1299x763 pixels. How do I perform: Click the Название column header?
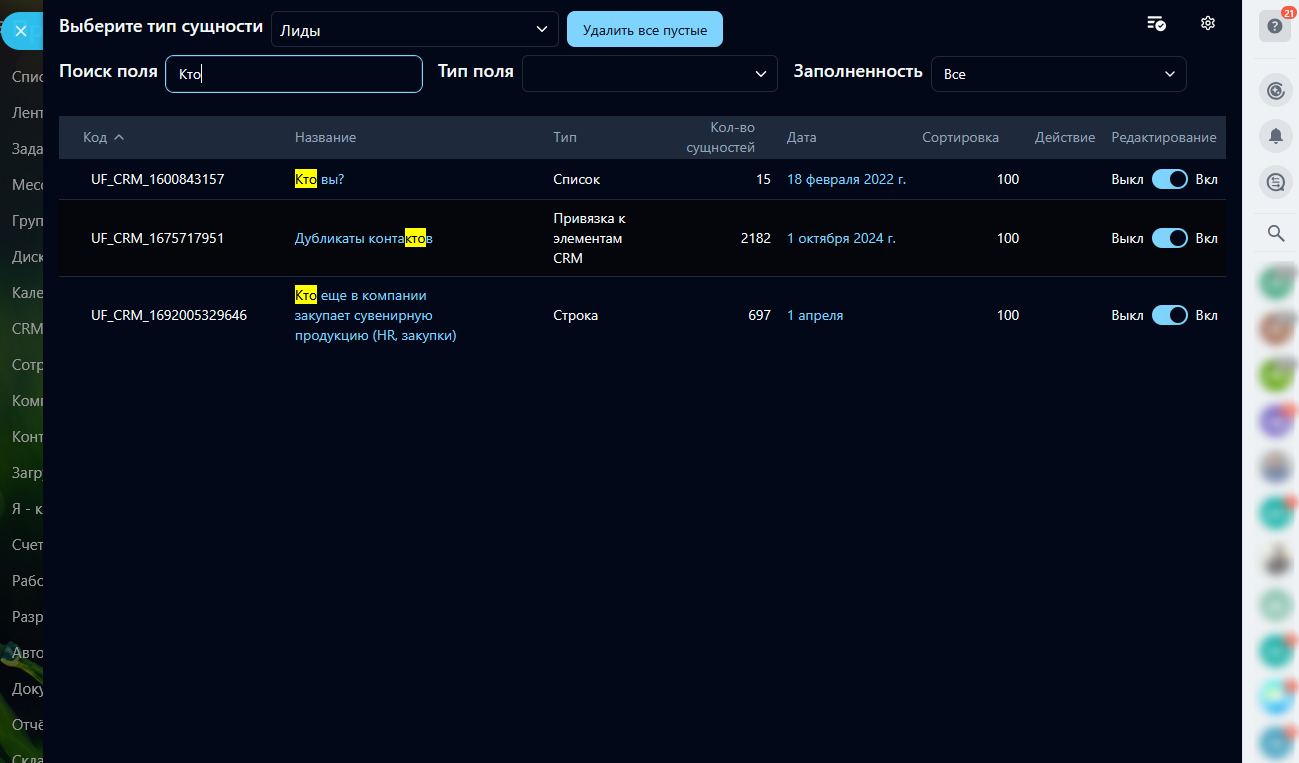pyautogui.click(x=325, y=137)
